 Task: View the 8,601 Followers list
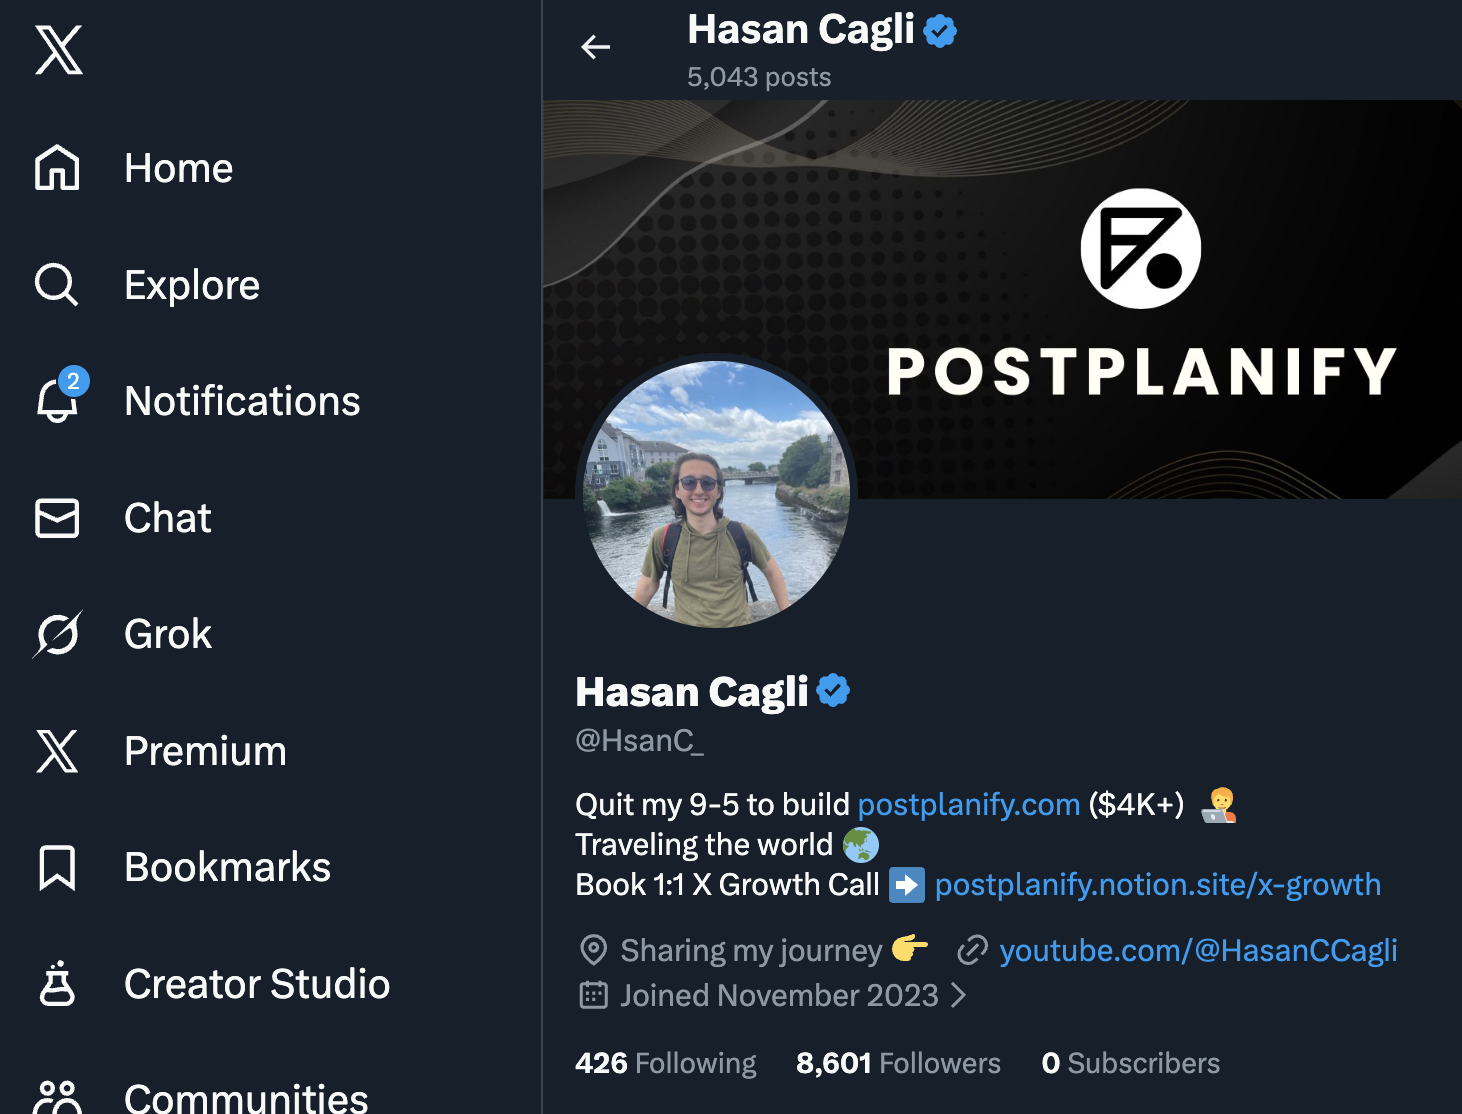[x=897, y=1063]
